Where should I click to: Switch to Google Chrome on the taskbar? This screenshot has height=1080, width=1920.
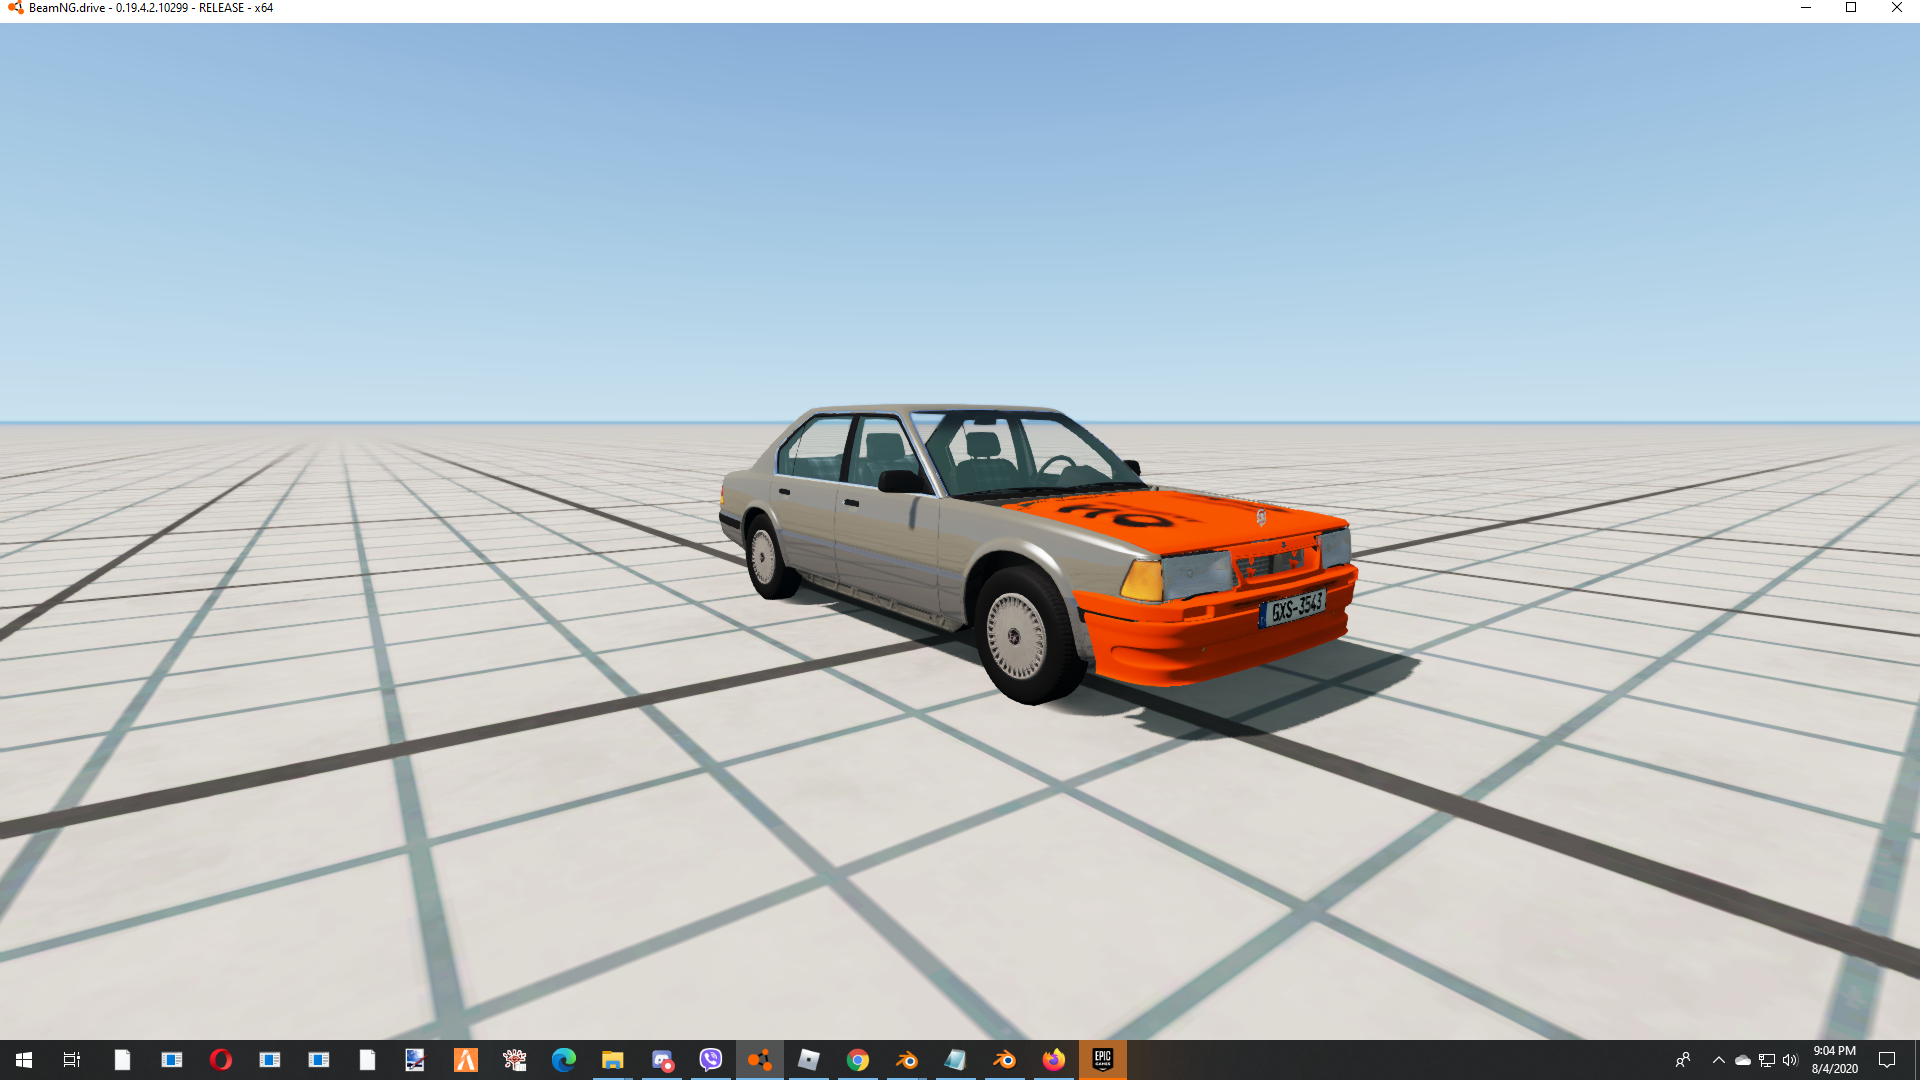858,1060
